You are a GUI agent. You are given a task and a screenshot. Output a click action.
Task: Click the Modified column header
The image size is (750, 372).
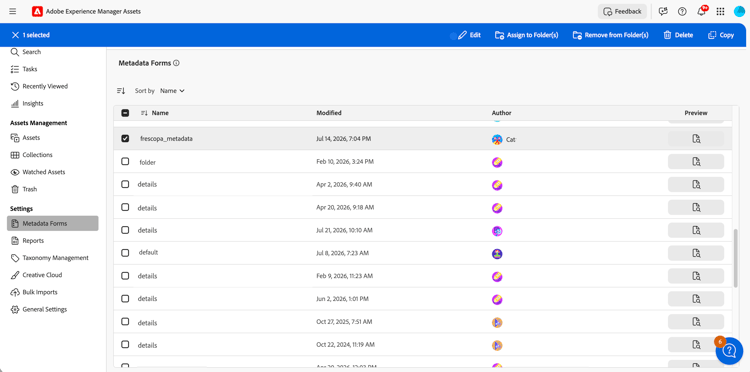[329, 113]
